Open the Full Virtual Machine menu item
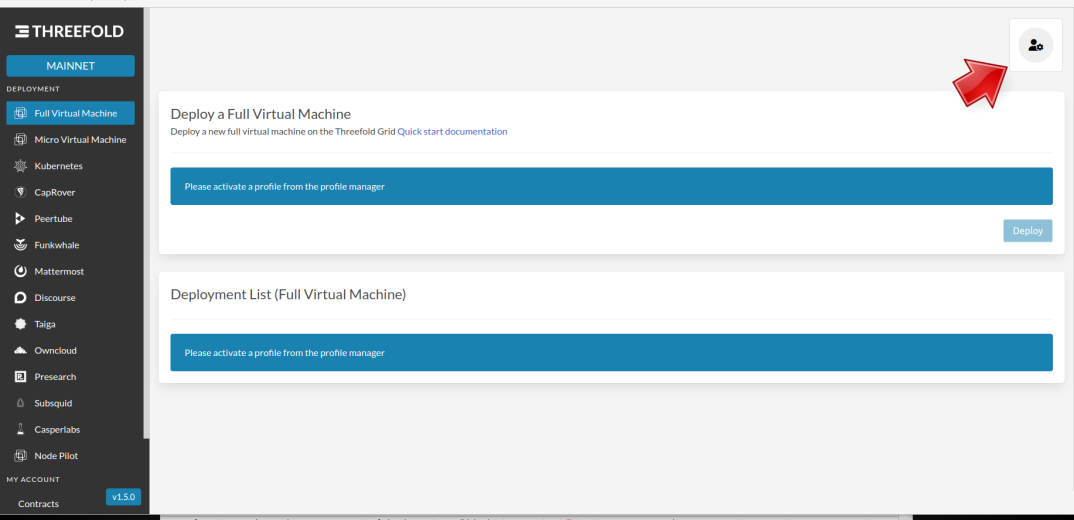The height and width of the screenshot is (520, 1074). (71, 113)
